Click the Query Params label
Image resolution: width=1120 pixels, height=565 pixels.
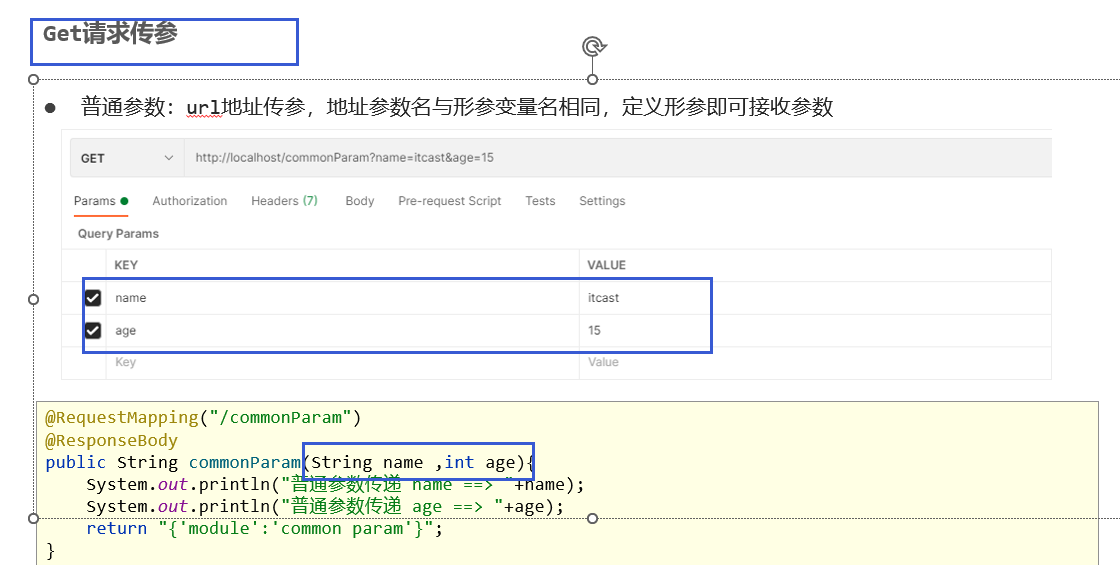[118, 234]
